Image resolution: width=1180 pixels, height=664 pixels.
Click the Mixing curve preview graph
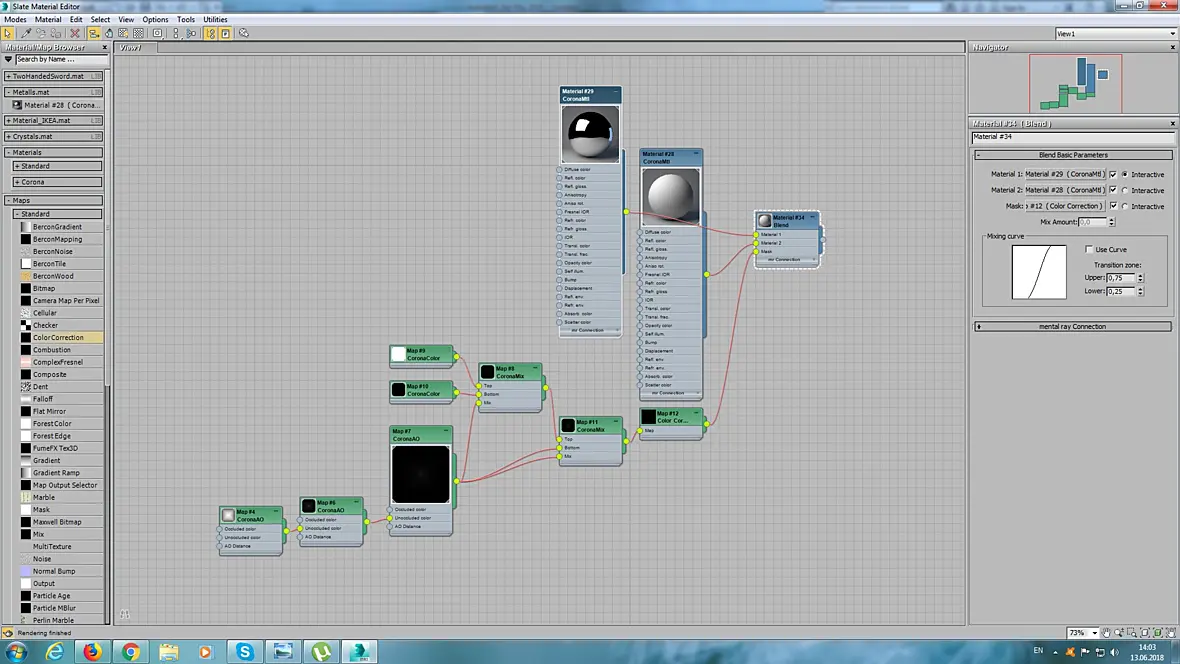(x=1039, y=272)
